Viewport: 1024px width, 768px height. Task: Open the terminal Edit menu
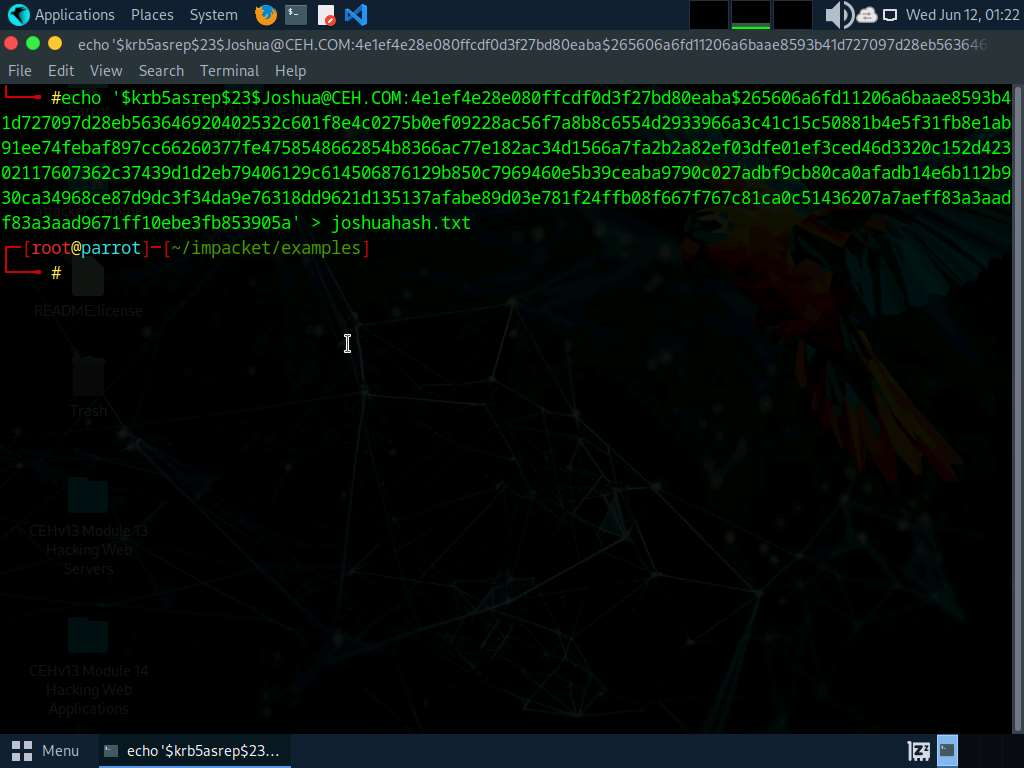click(61, 71)
